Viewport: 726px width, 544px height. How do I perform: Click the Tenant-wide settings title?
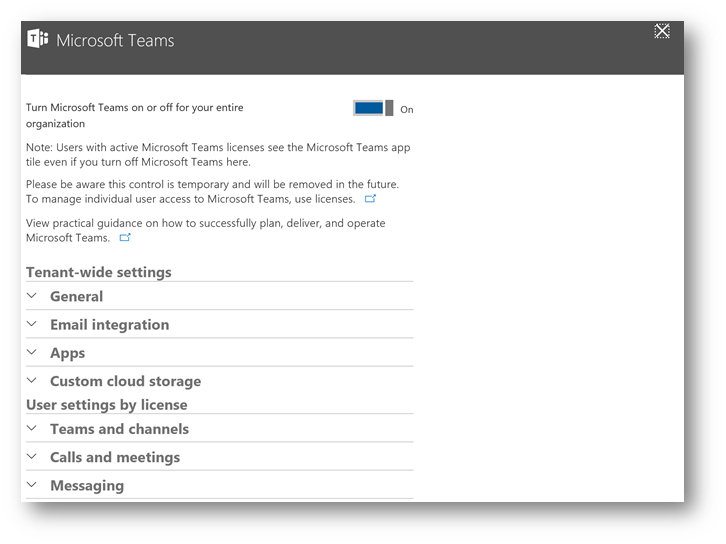coord(99,272)
